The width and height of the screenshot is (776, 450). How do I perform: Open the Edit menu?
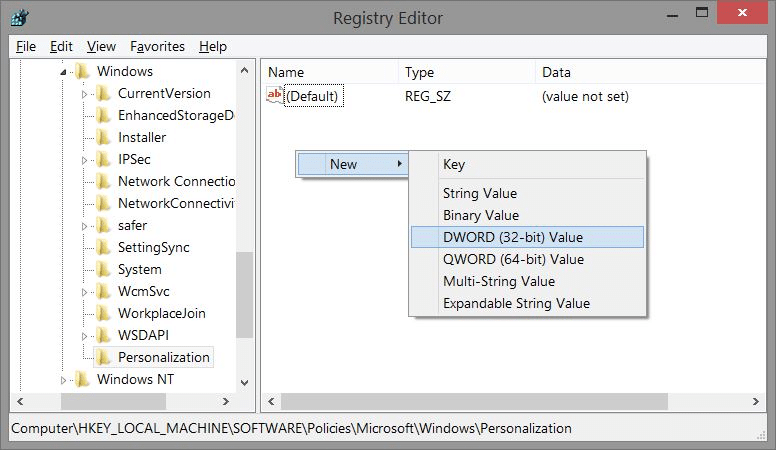click(x=61, y=46)
